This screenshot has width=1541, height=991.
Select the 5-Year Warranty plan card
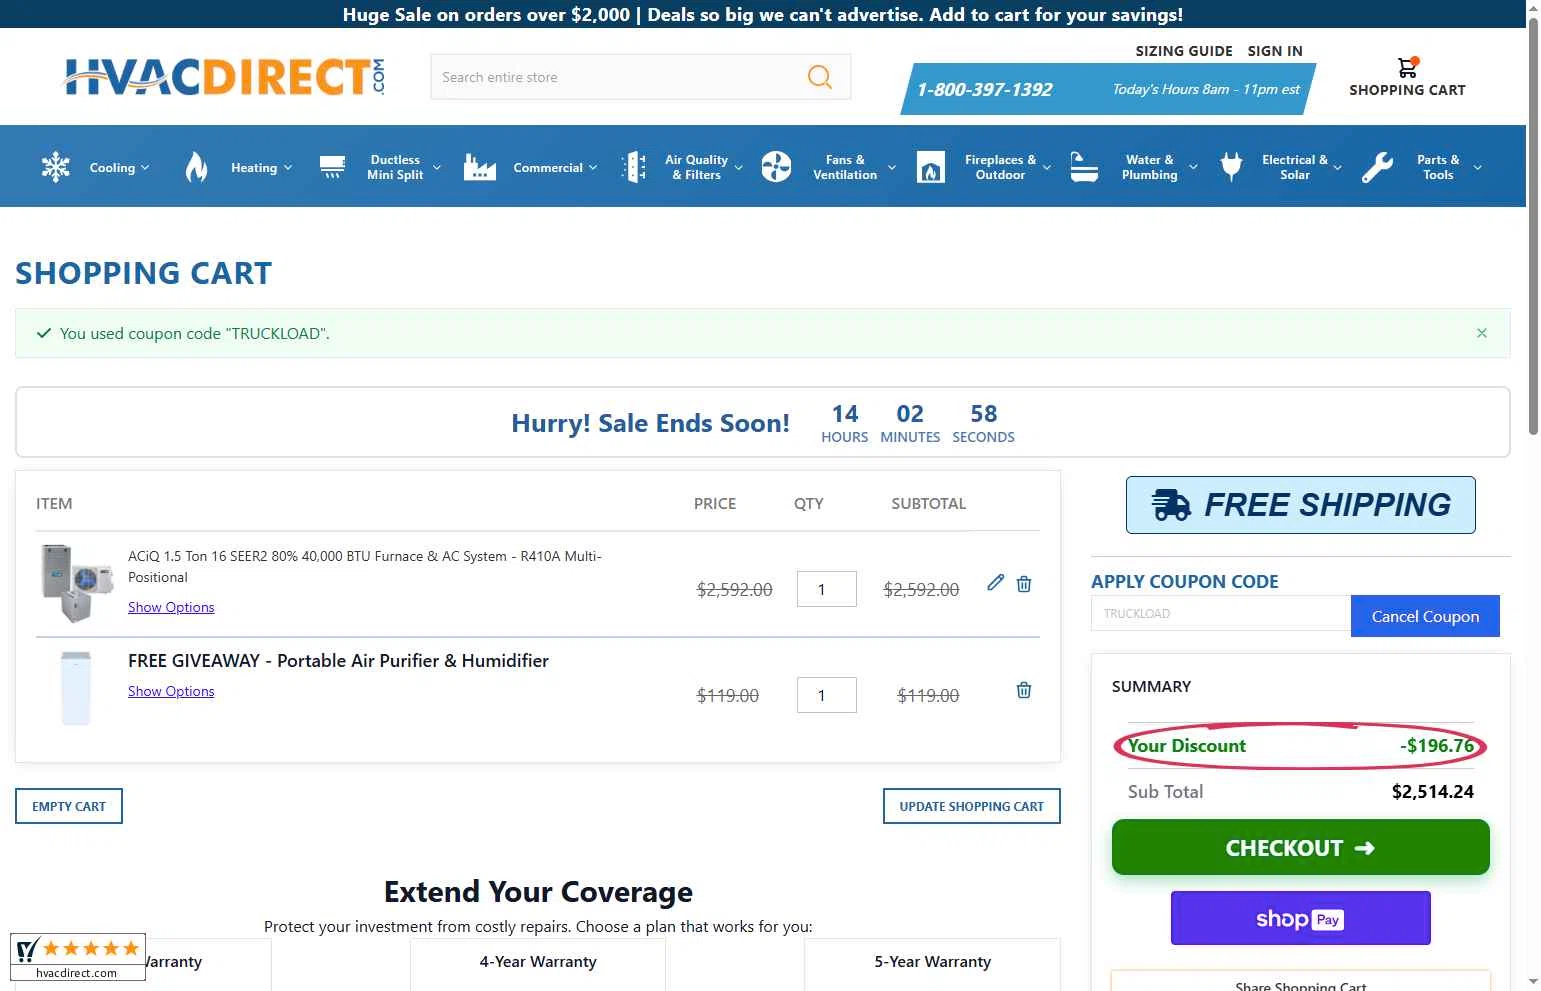coord(932,964)
